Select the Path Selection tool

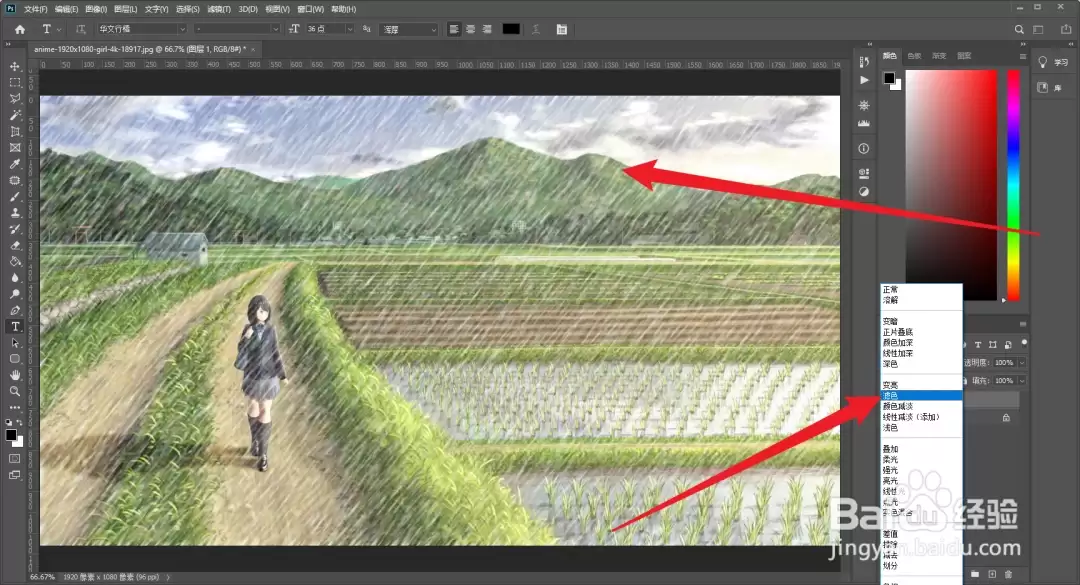(x=14, y=342)
